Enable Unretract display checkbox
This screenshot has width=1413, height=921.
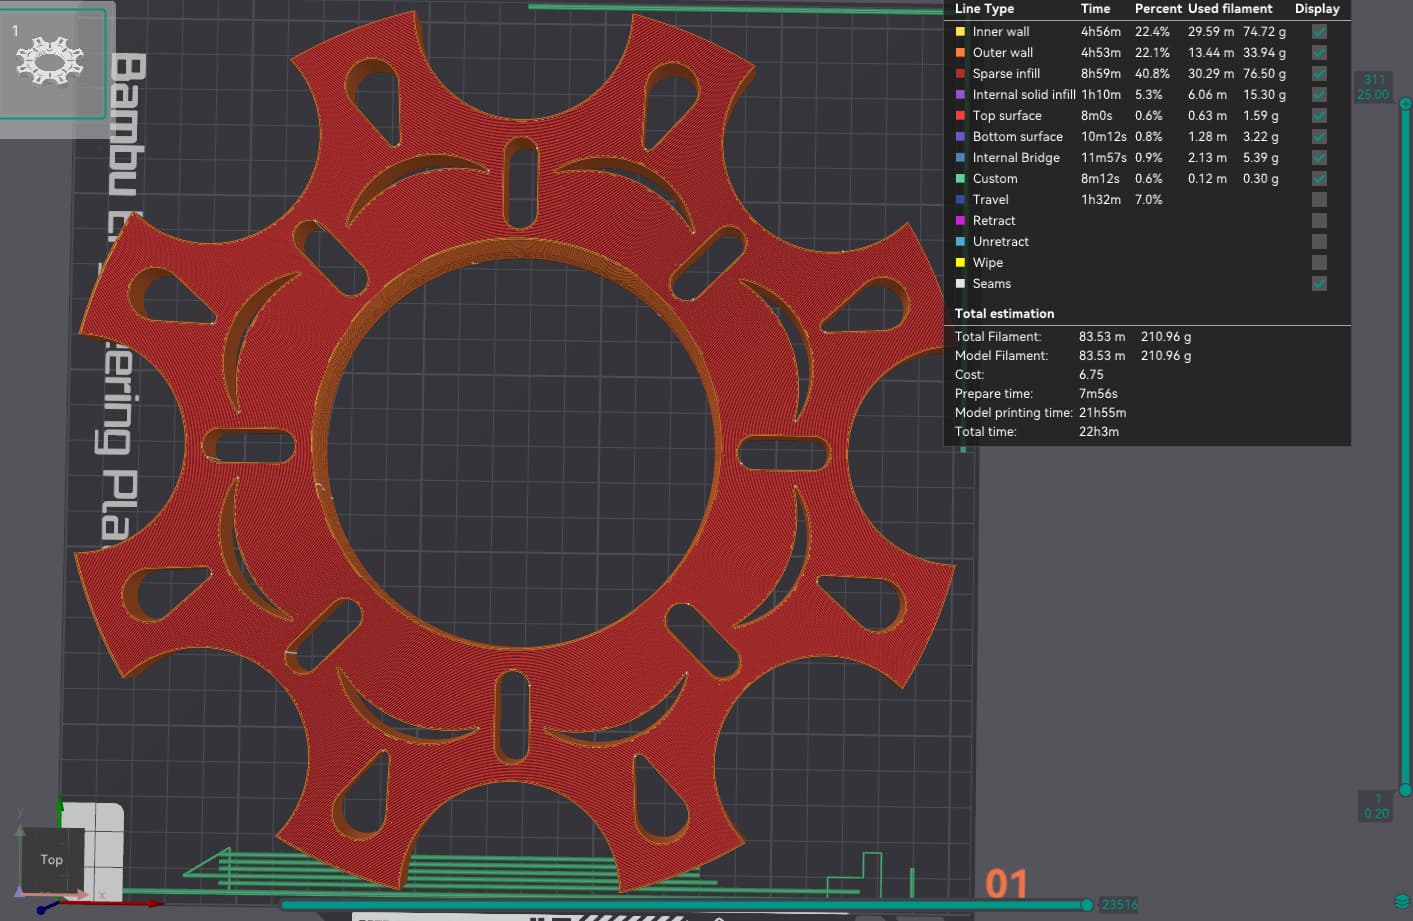(x=1319, y=242)
